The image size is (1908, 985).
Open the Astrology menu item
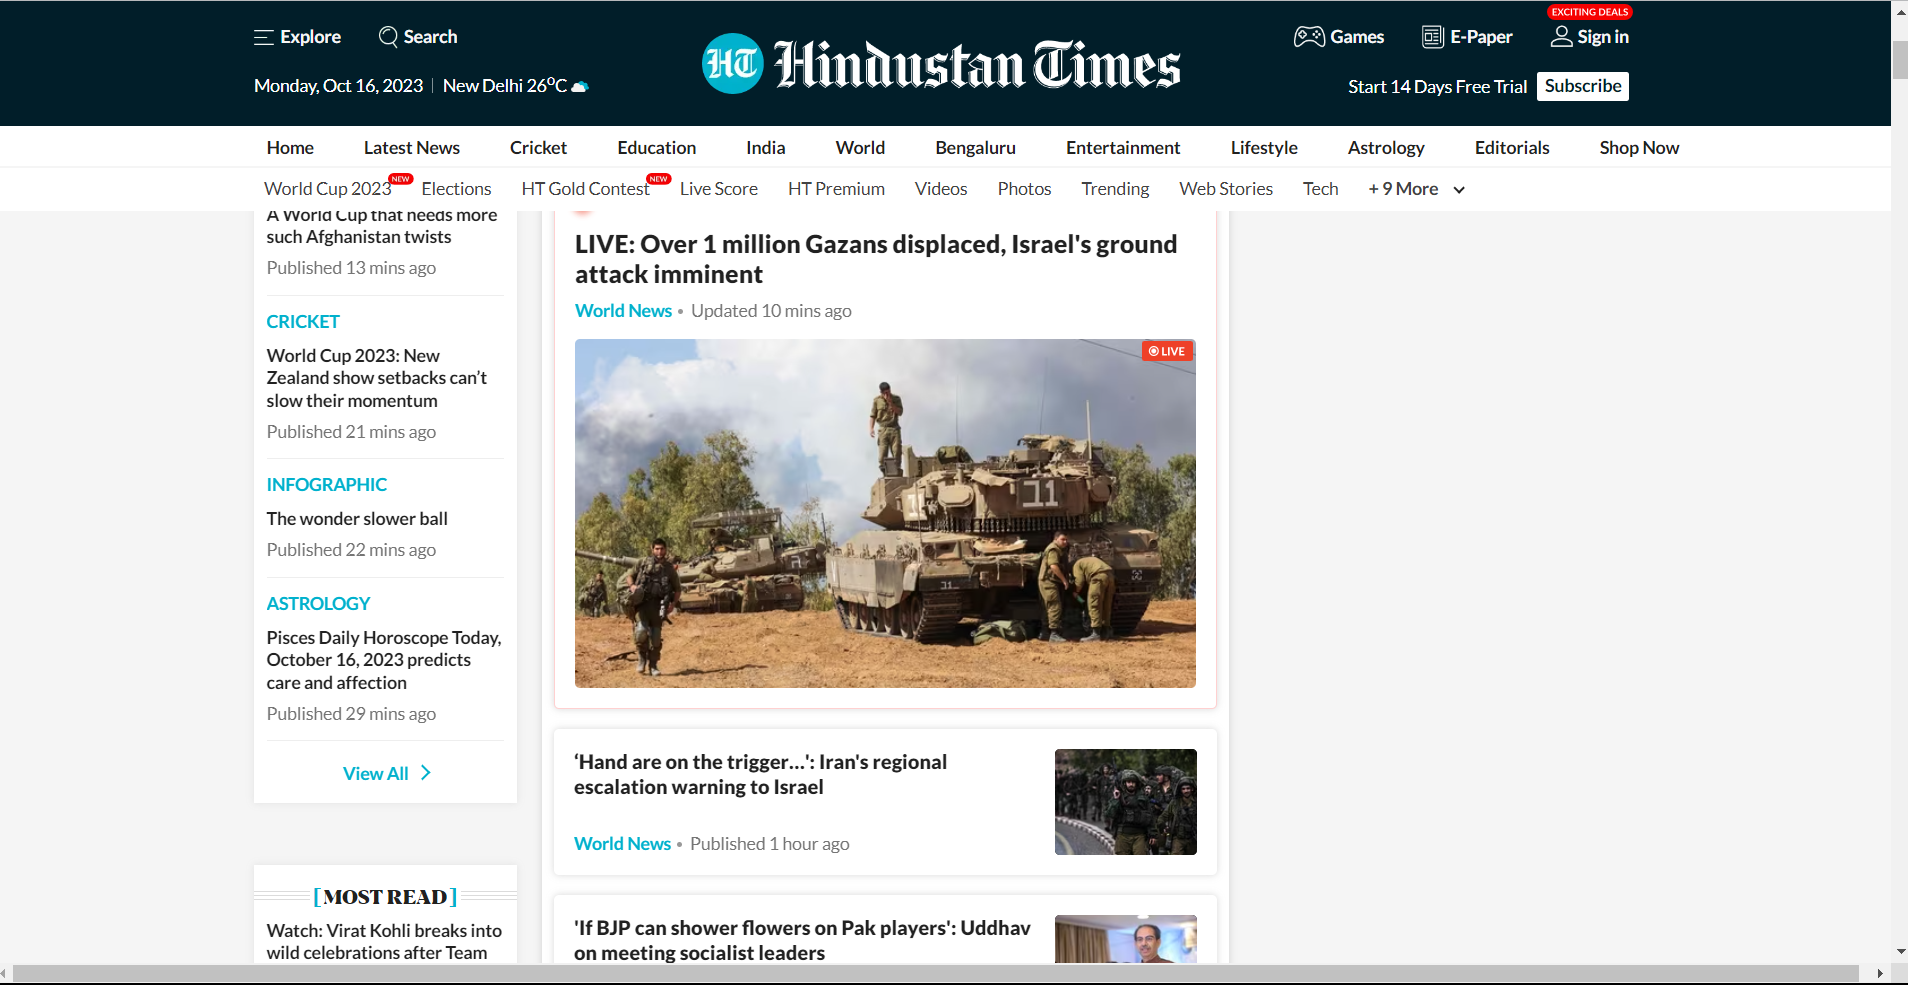point(1386,148)
